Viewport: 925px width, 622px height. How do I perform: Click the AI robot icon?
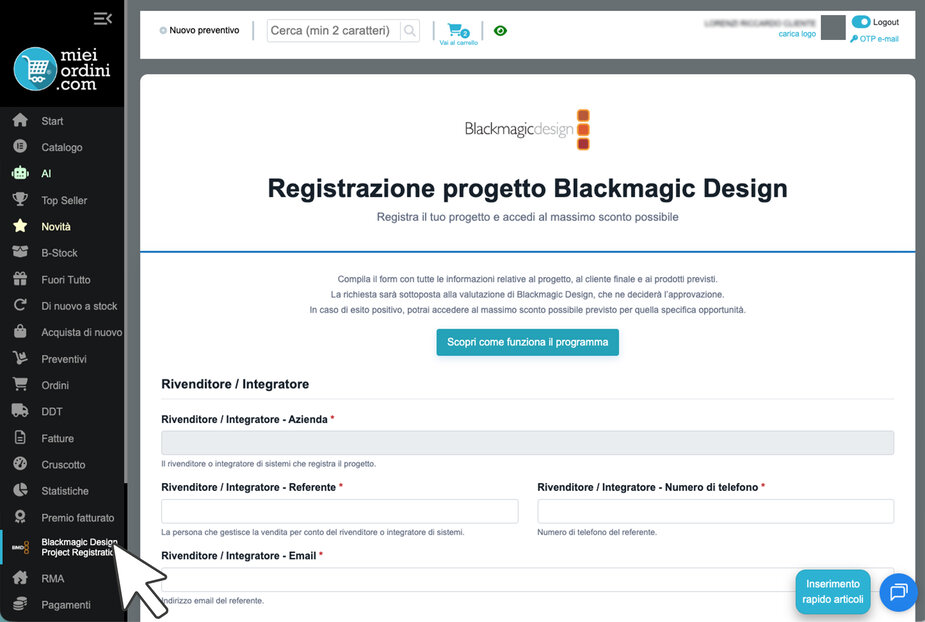coord(20,173)
